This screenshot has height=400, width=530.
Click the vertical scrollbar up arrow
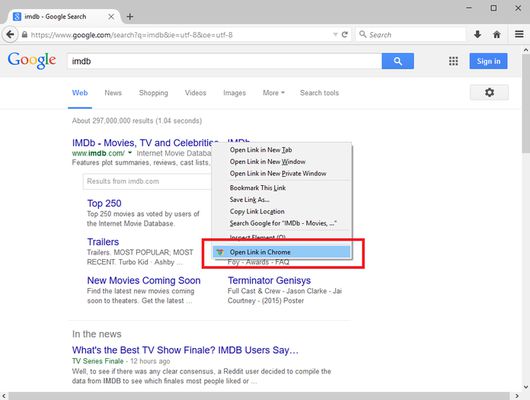(526, 50)
